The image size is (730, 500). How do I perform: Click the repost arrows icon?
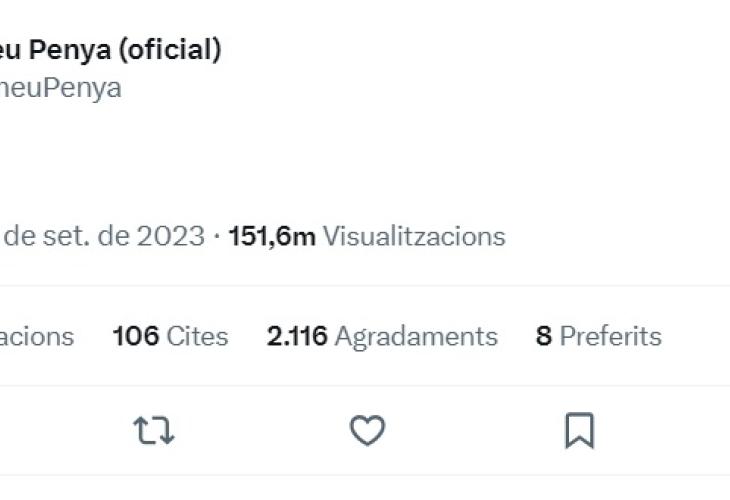coord(154,431)
